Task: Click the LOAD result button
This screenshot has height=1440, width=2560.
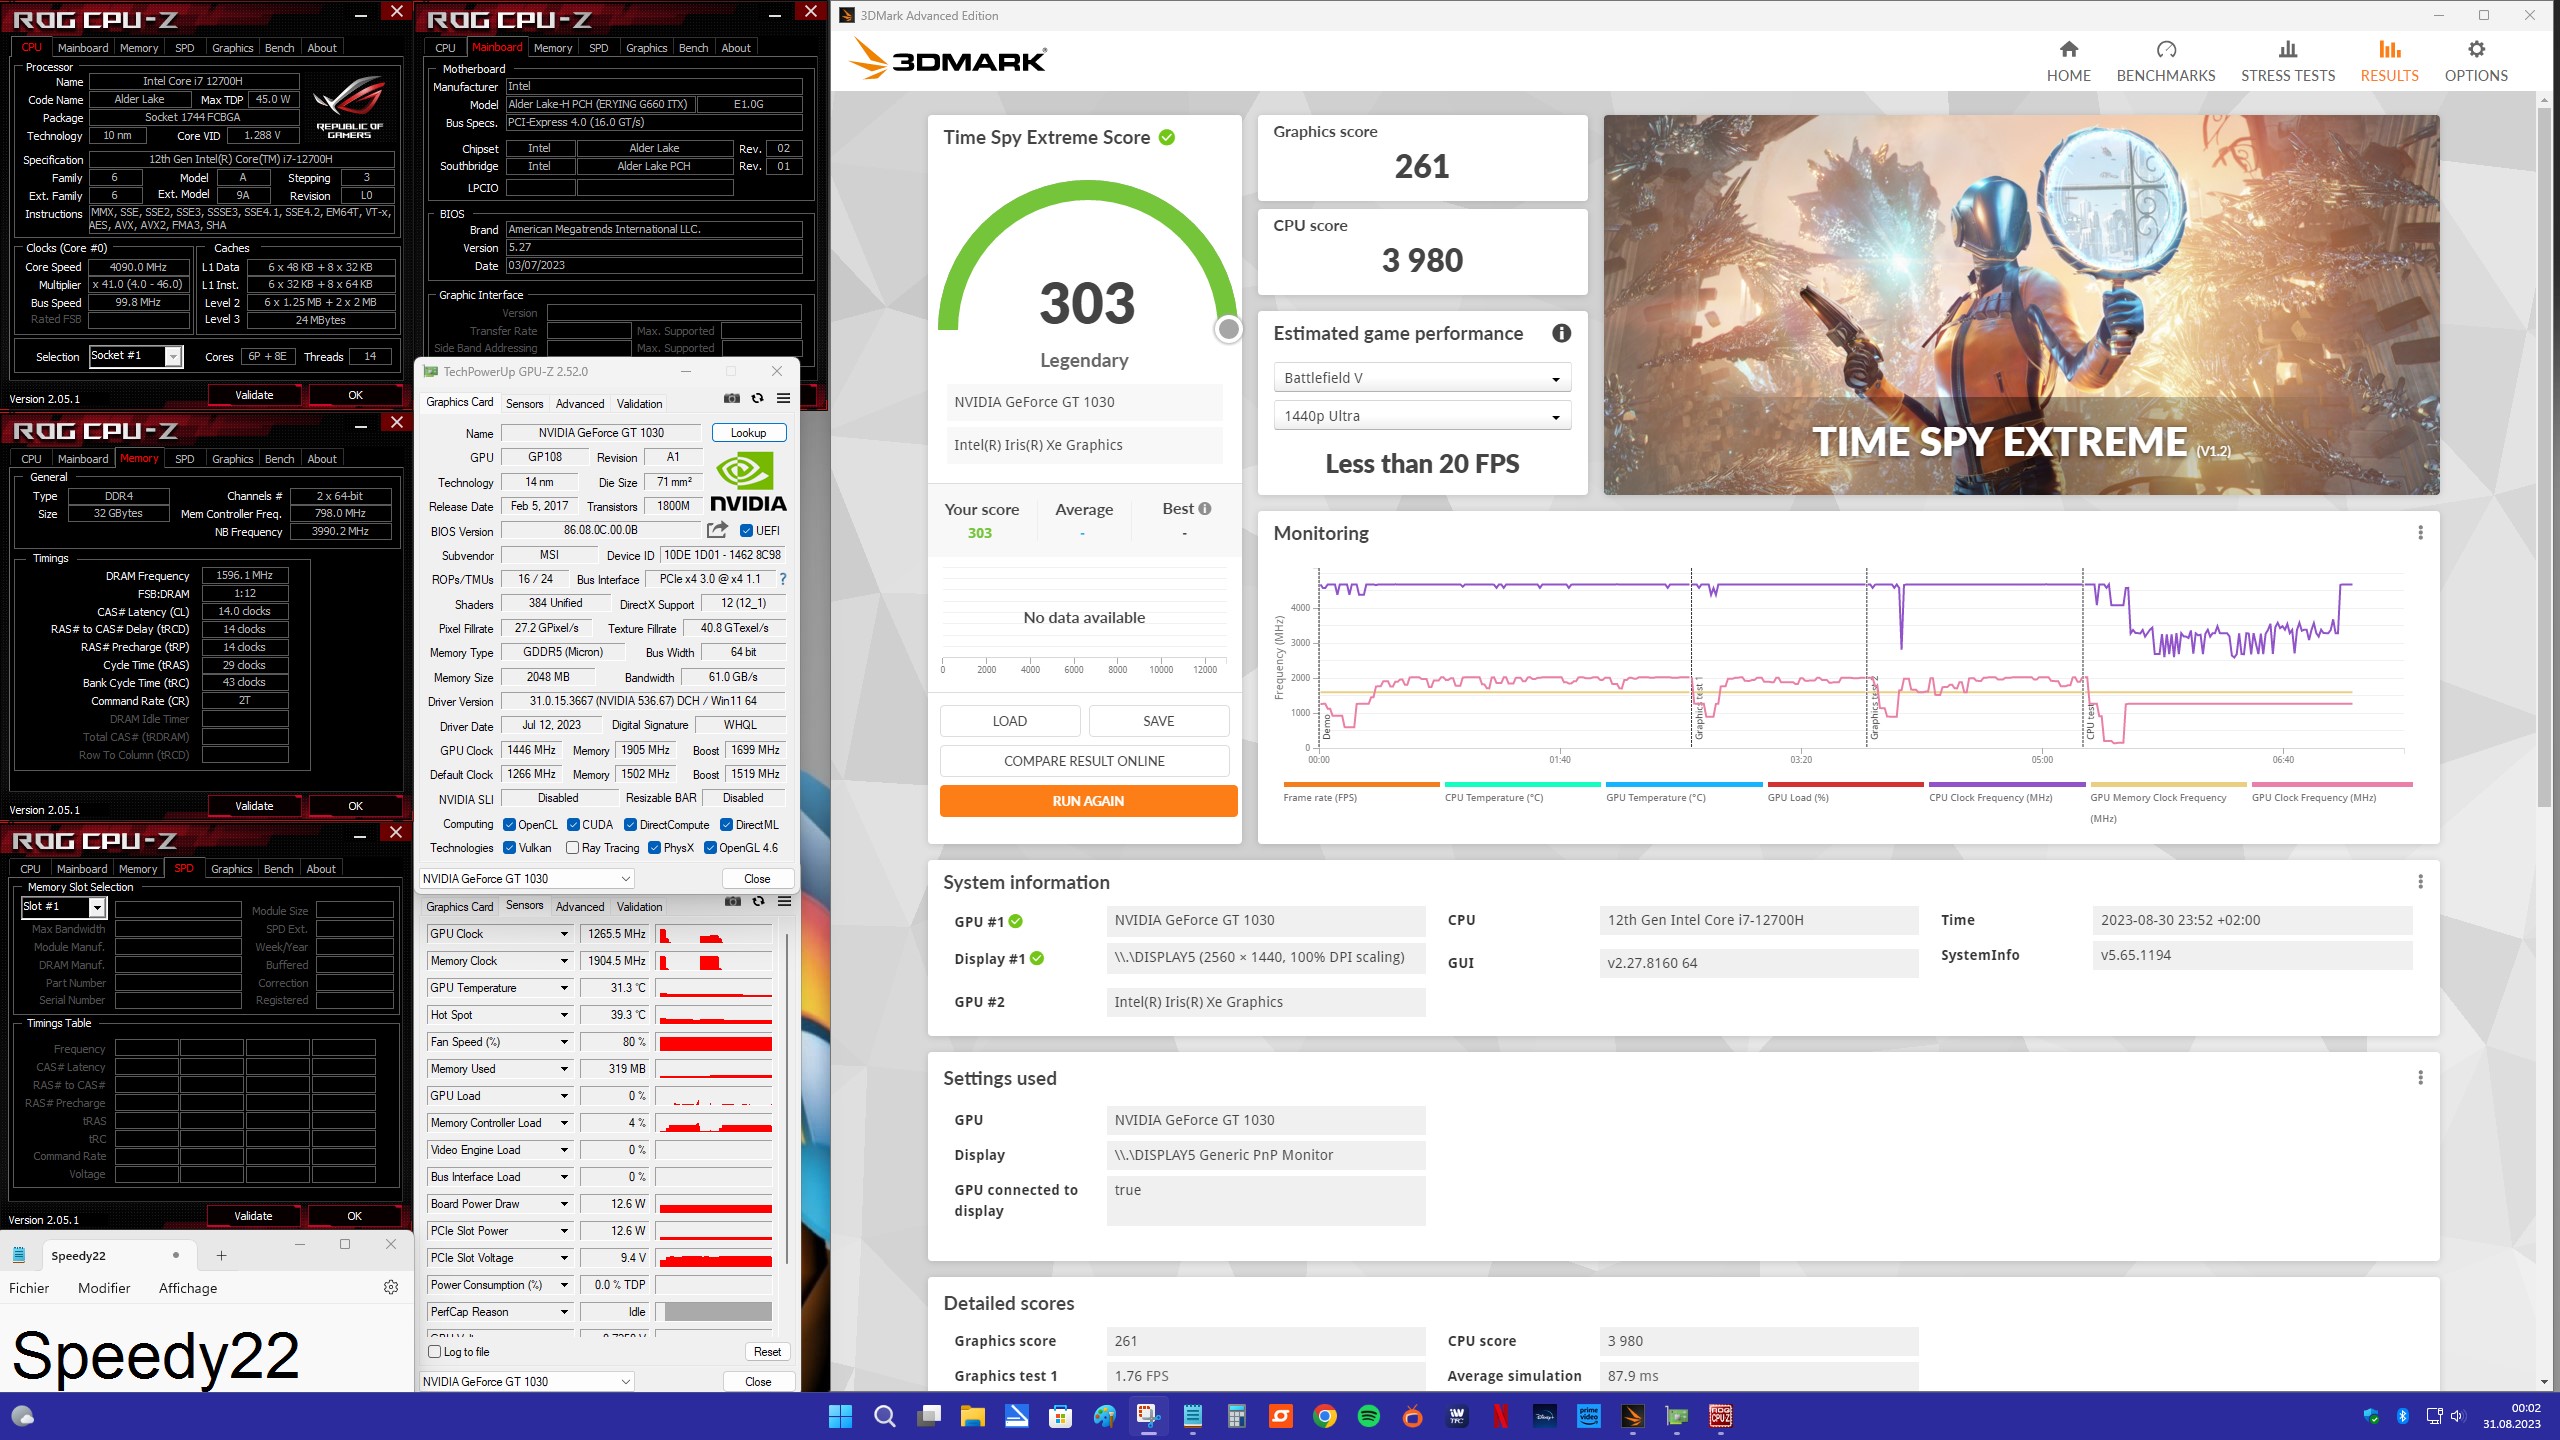Action: pos(1010,721)
